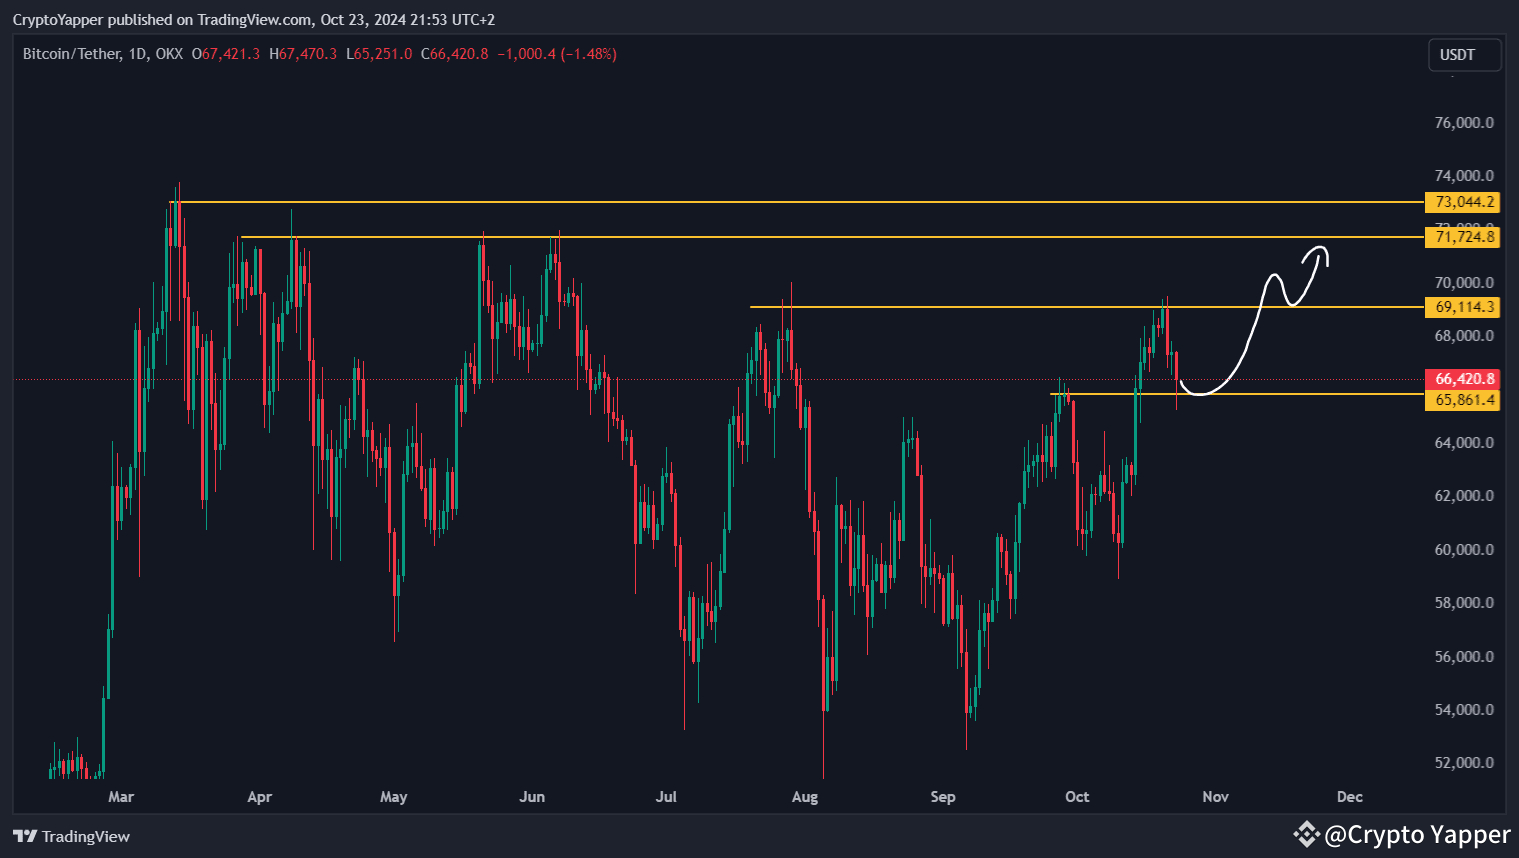
Task: Click the TradingView logo icon
Action: pyautogui.click(x=25, y=836)
